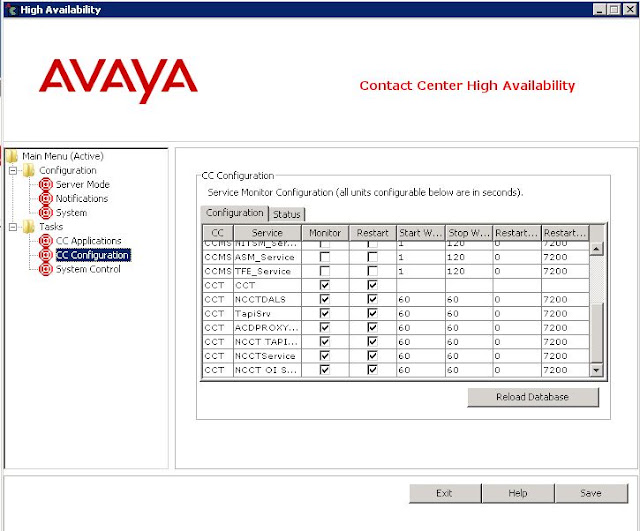Click the High Availability title bar icon
640x531 pixels.
point(11,9)
